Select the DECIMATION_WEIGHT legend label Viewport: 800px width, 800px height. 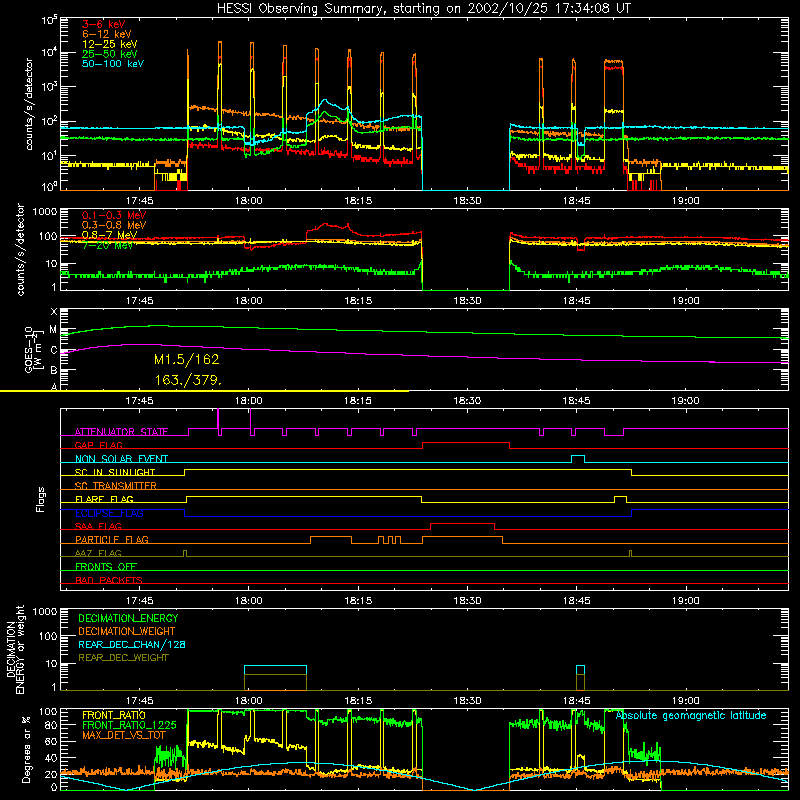coord(127,632)
